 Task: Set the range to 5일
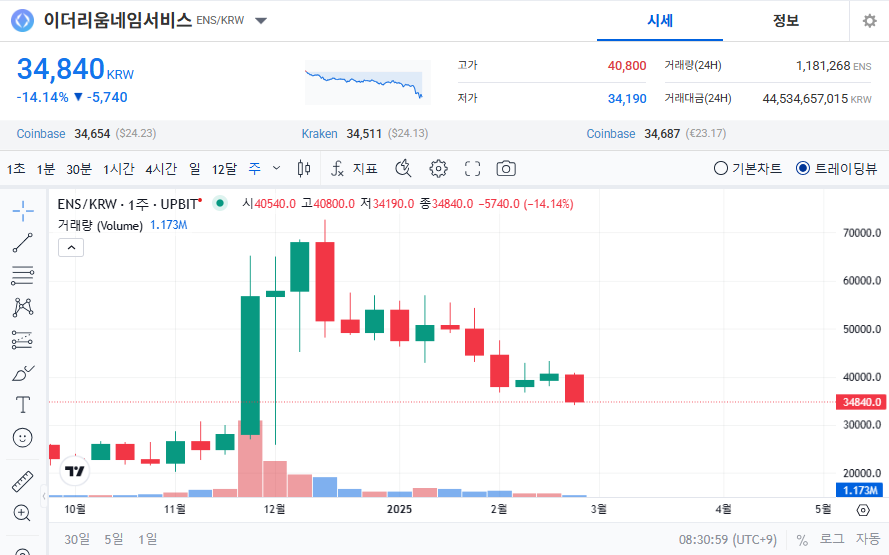[113, 539]
